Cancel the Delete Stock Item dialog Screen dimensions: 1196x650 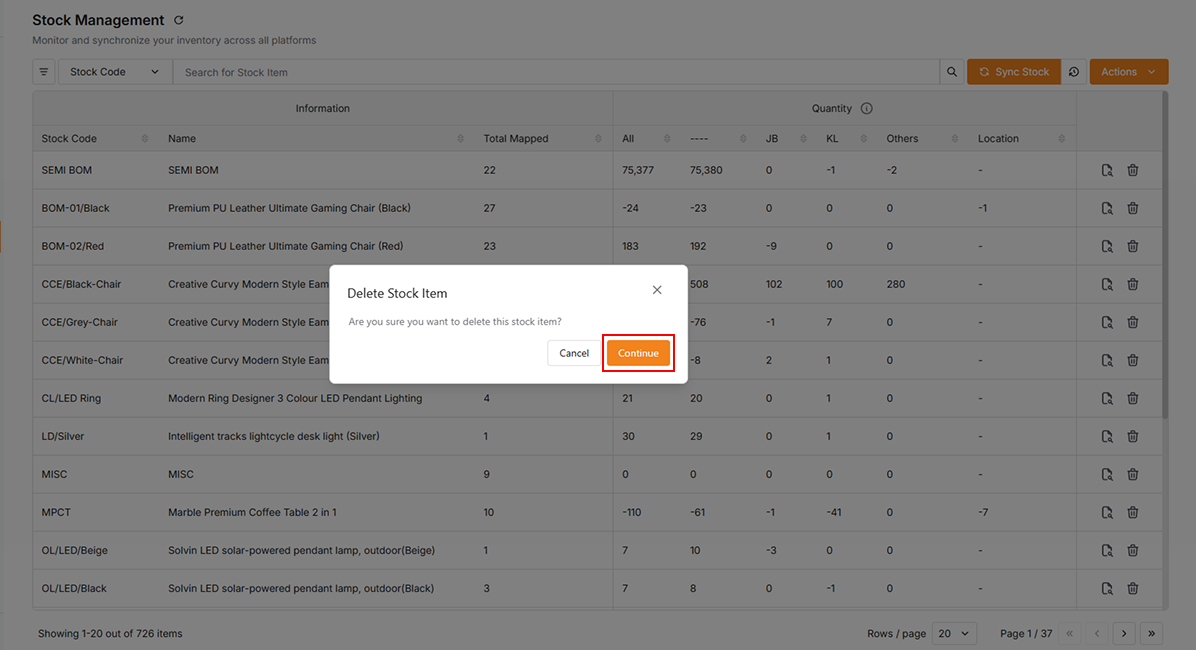(574, 353)
